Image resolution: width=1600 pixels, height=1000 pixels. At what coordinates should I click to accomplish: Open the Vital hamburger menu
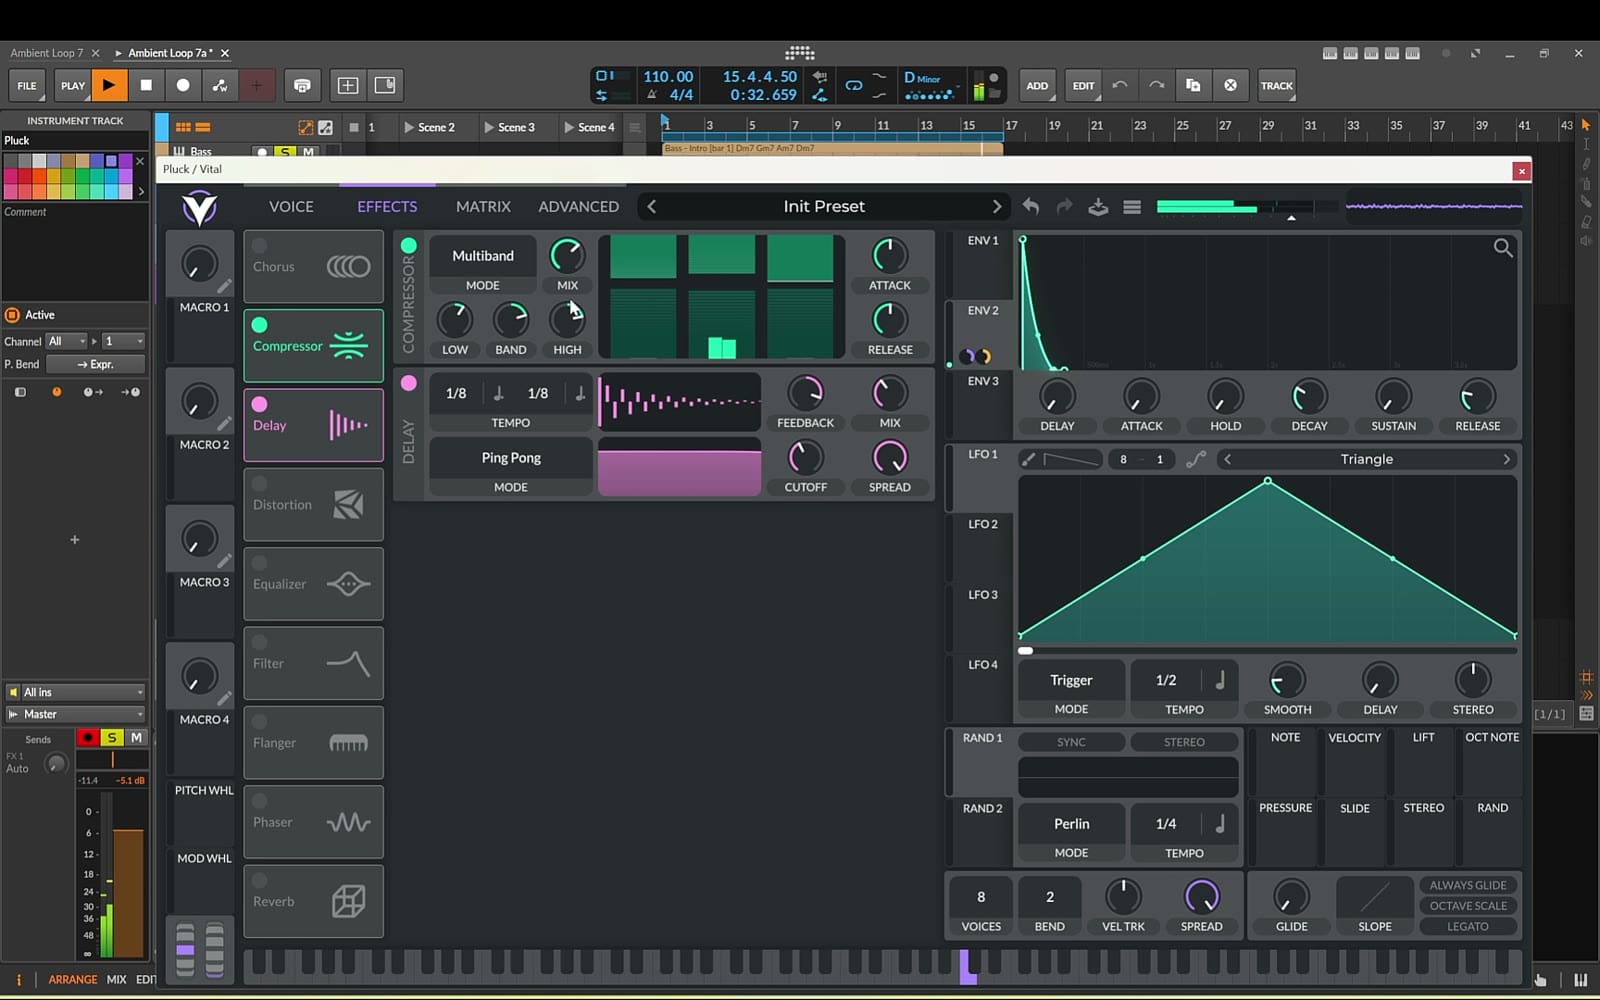[1132, 207]
